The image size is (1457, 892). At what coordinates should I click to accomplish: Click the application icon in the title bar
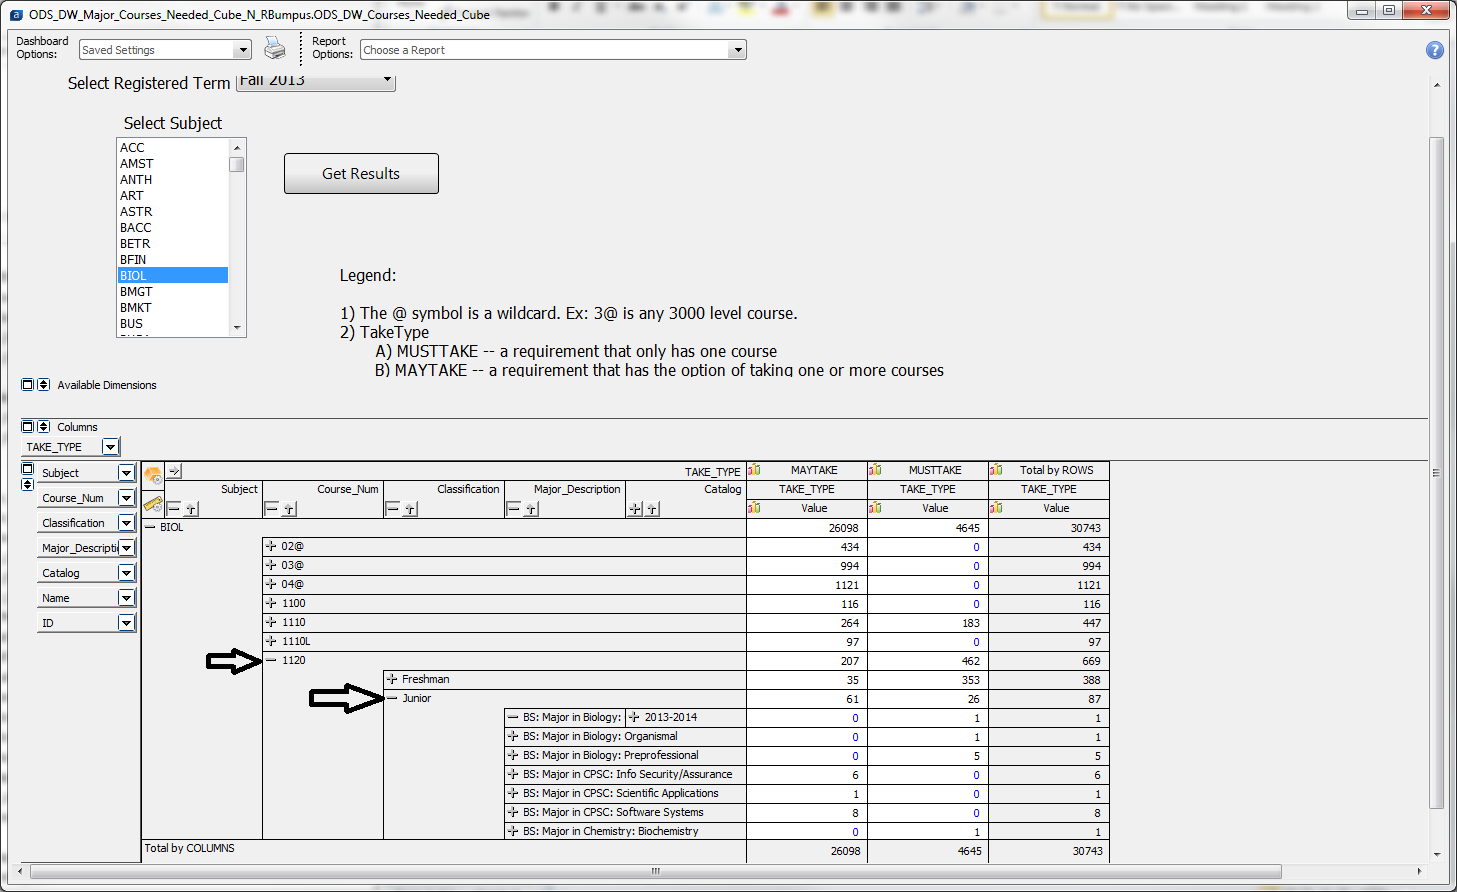16,14
